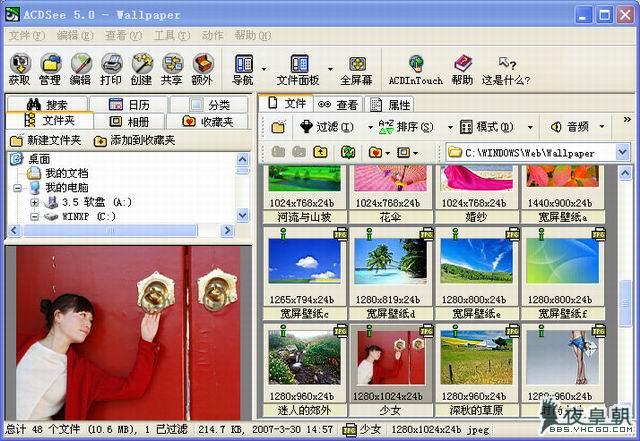Viewport: 640px width, 441px height.
Task: Click the 打印 (Print) icon
Action: [x=111, y=69]
